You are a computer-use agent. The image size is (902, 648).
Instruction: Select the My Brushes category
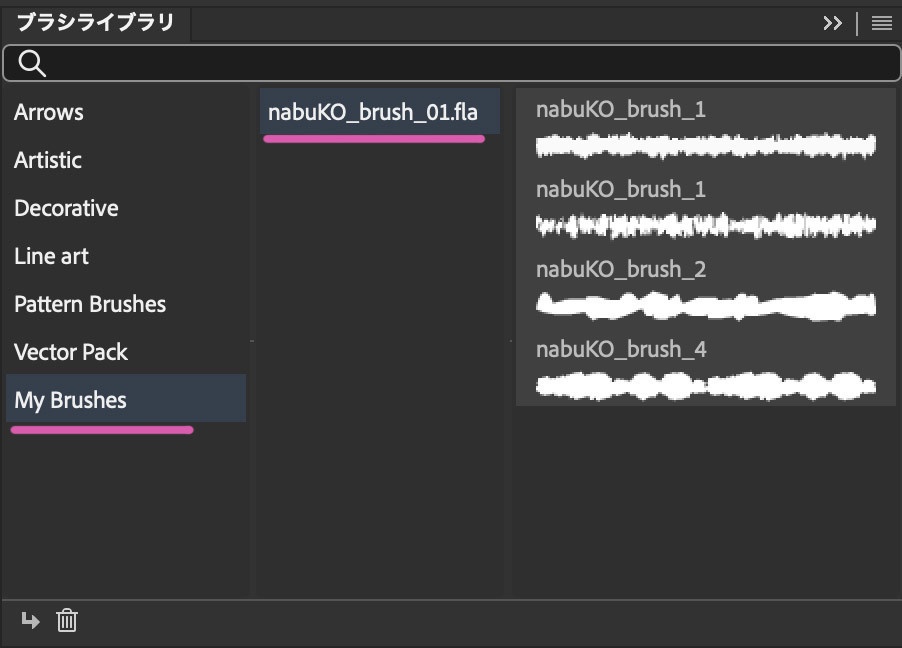[x=70, y=400]
